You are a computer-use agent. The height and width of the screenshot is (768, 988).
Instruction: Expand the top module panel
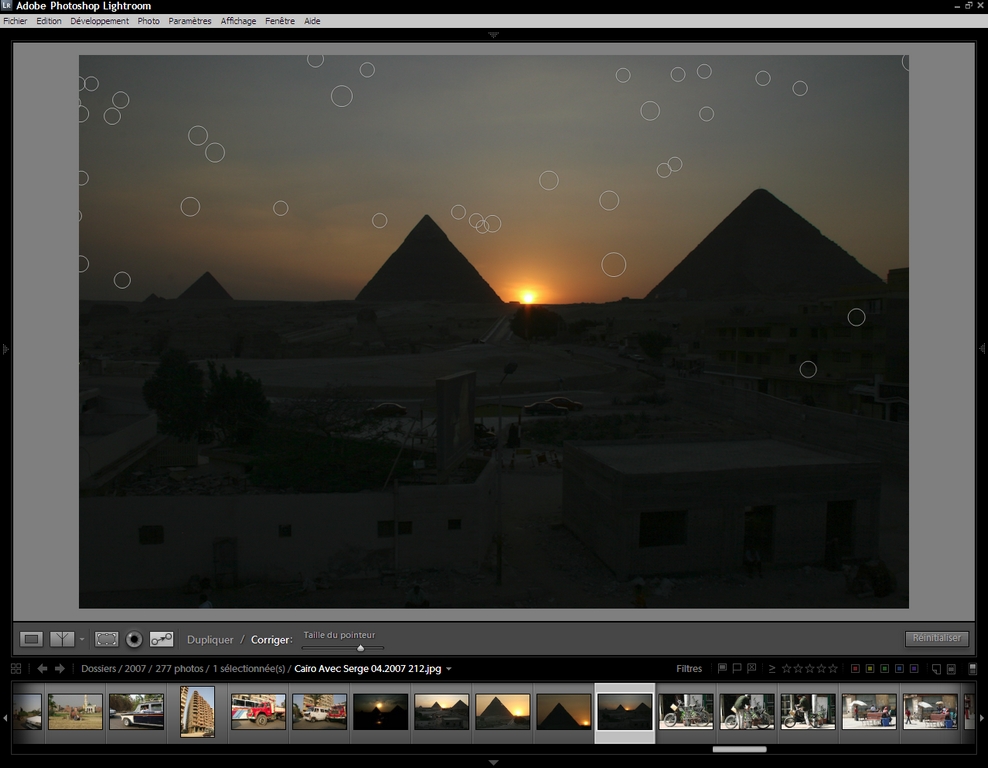tap(493, 35)
